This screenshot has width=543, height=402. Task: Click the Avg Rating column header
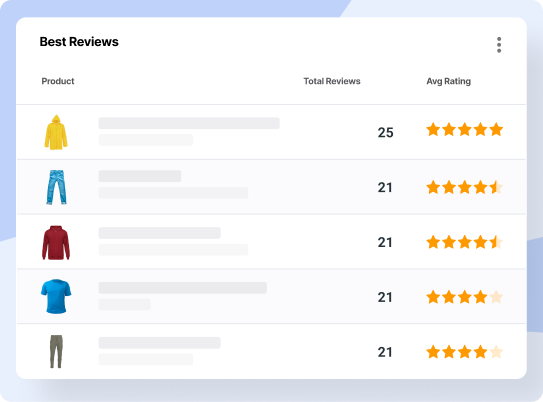448,81
